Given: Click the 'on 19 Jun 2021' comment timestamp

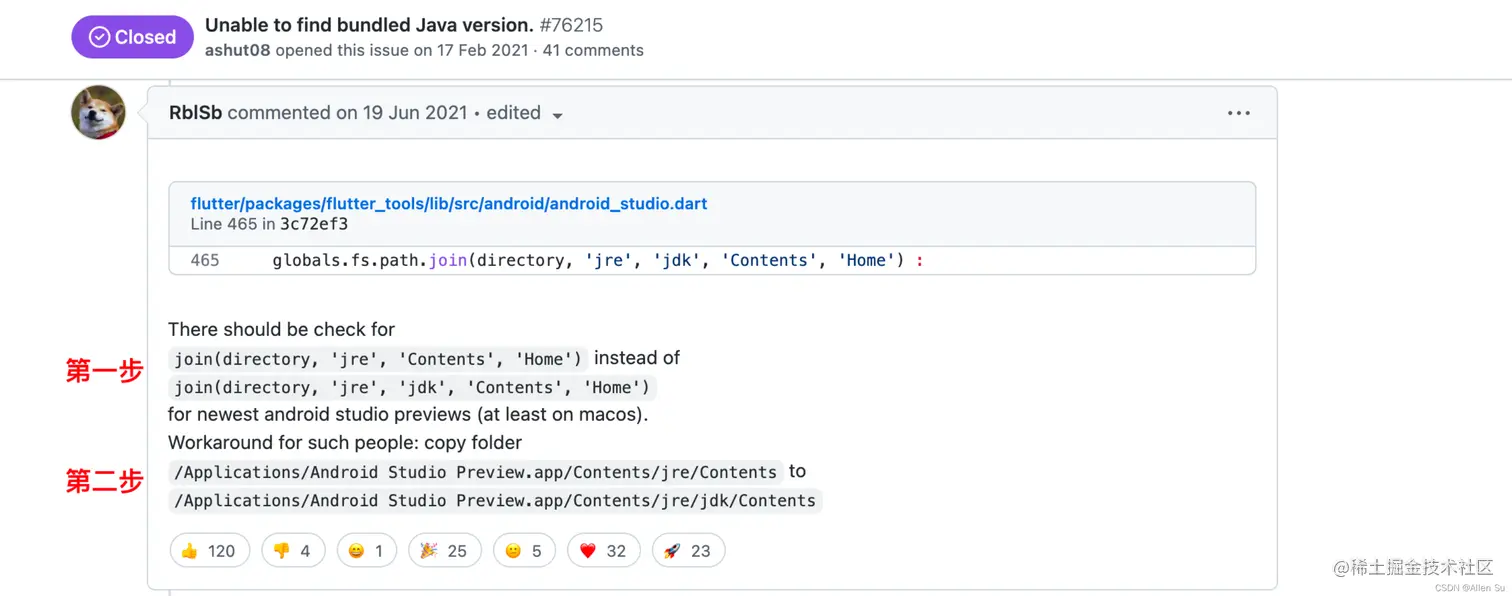Looking at the screenshot, I should tap(401, 113).
